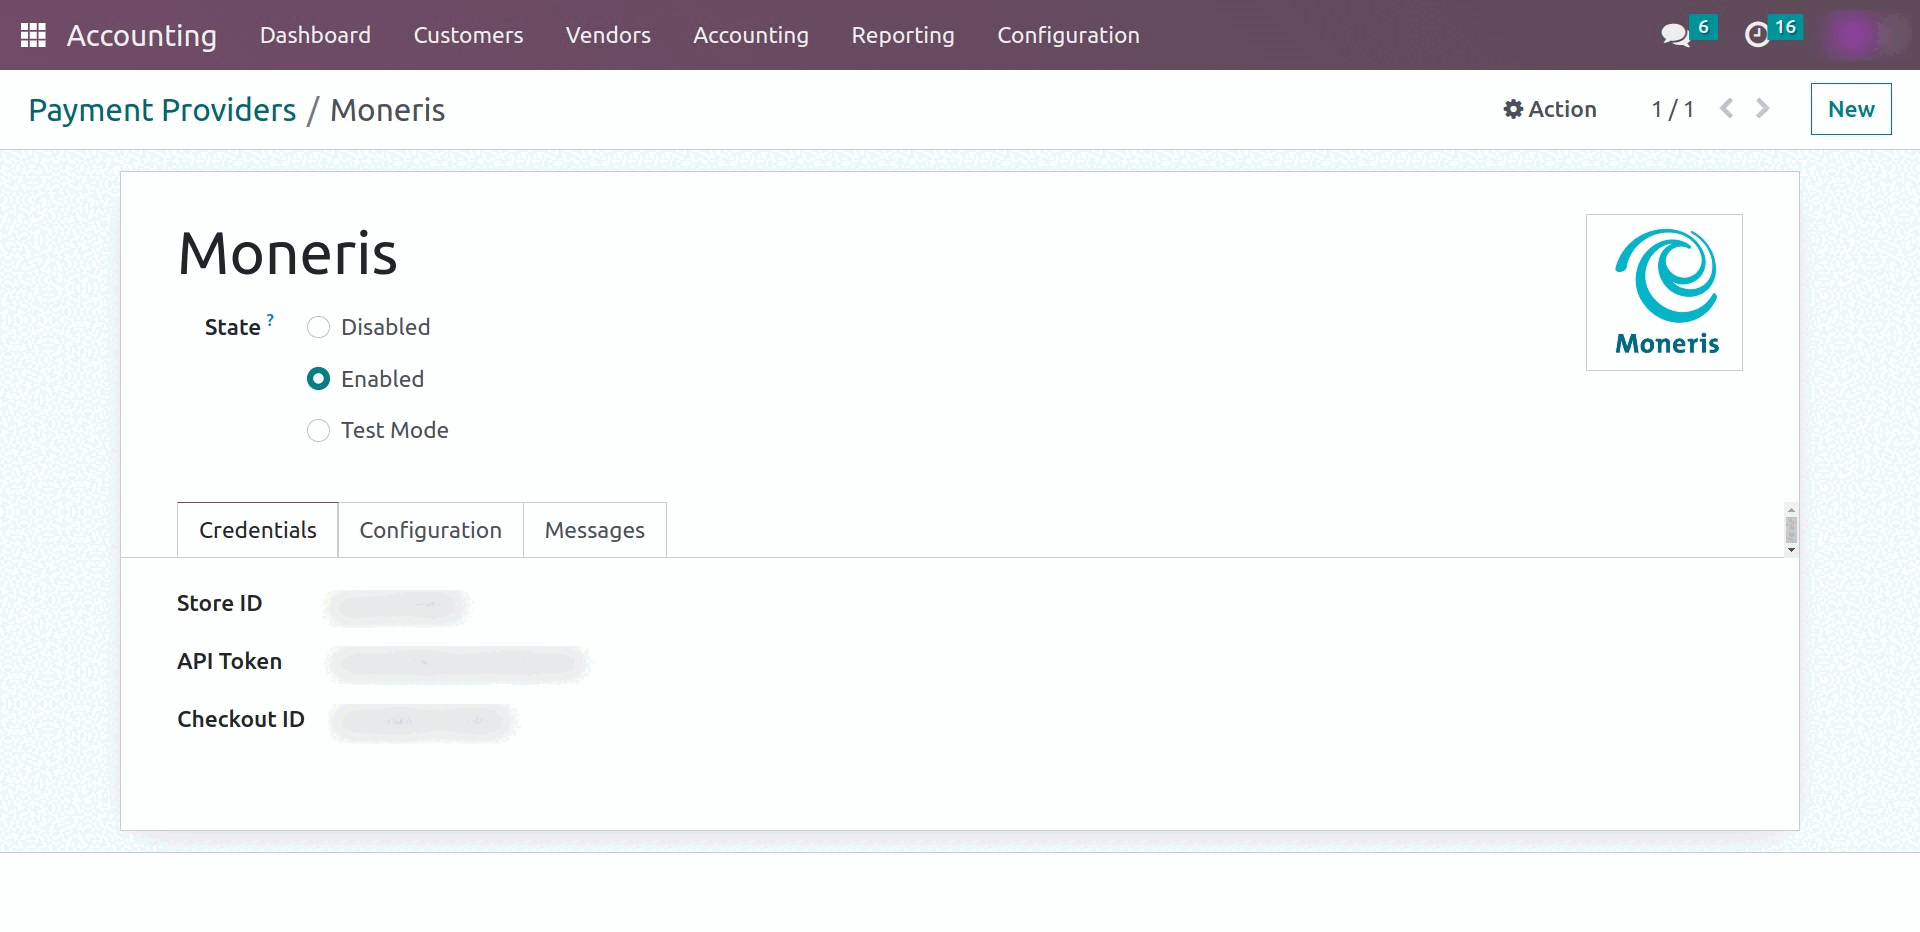
Task: Go to the Dashboard menu
Action: pos(315,35)
